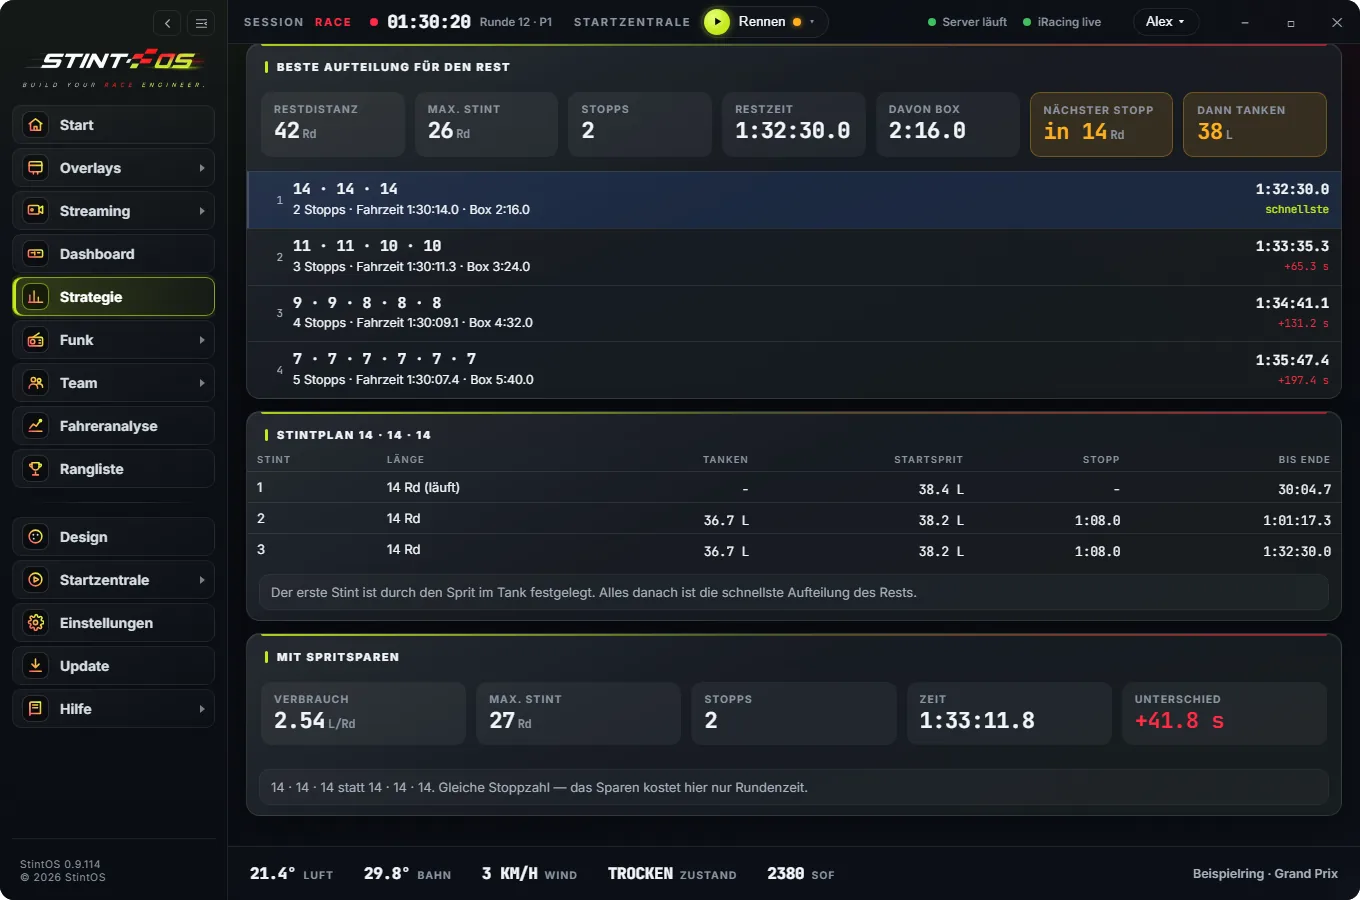Expand the Team submenu arrow
This screenshot has width=1360, height=900.
(x=202, y=383)
